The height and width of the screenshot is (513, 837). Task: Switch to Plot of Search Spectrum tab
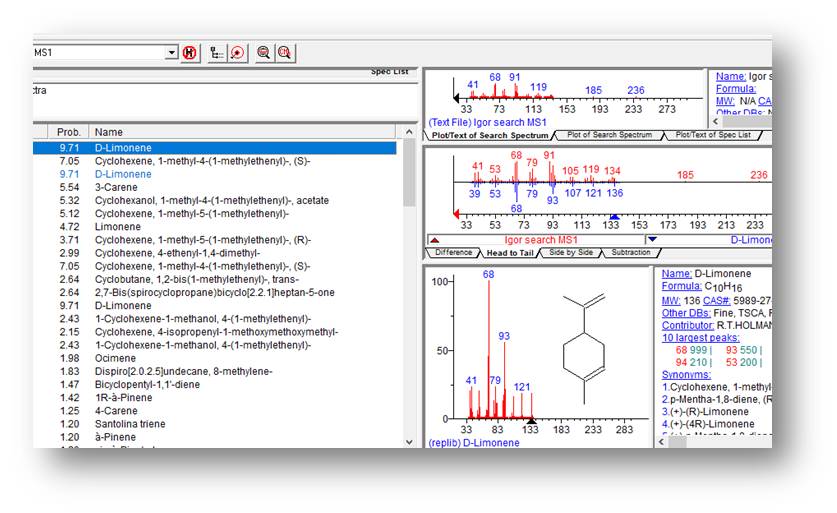point(609,135)
